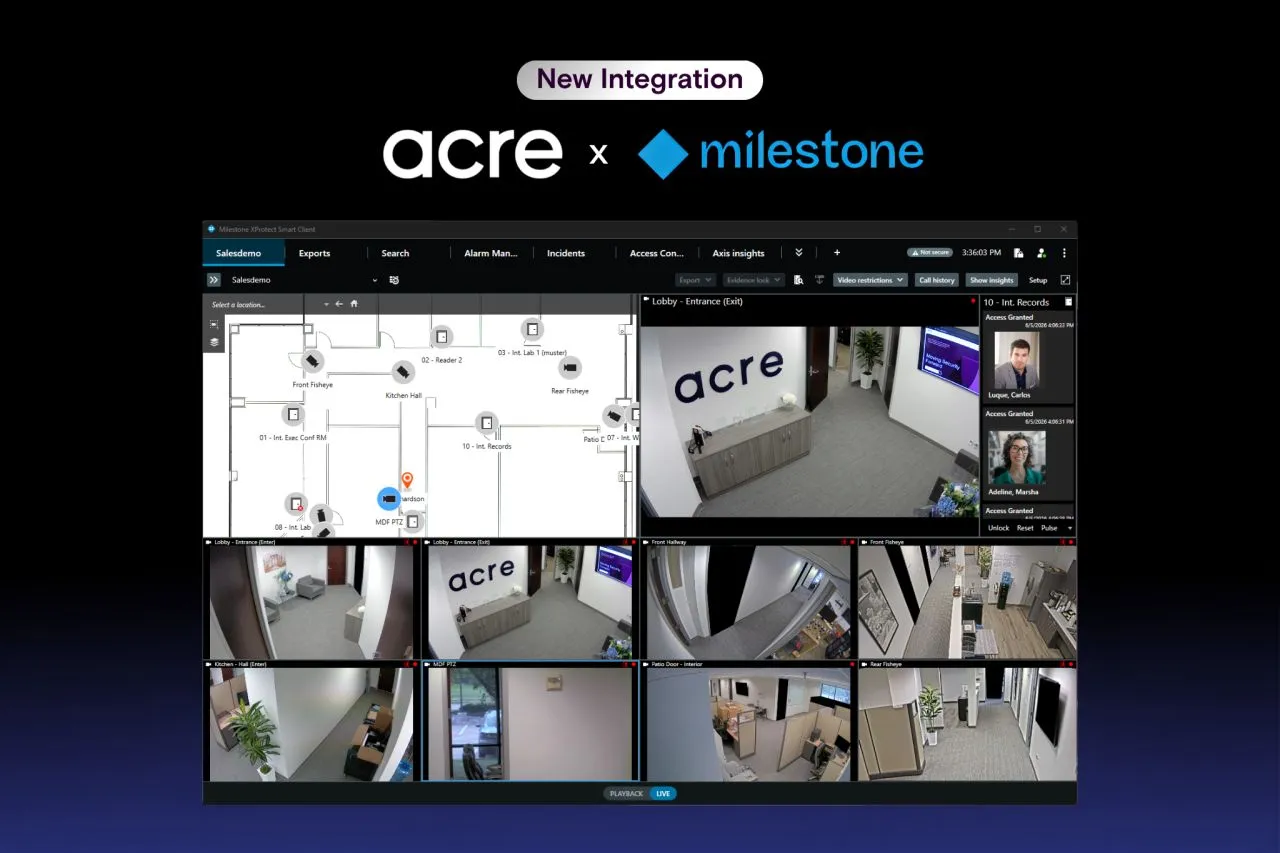This screenshot has width=1280, height=853.
Task: Click the map home icon
Action: click(354, 303)
